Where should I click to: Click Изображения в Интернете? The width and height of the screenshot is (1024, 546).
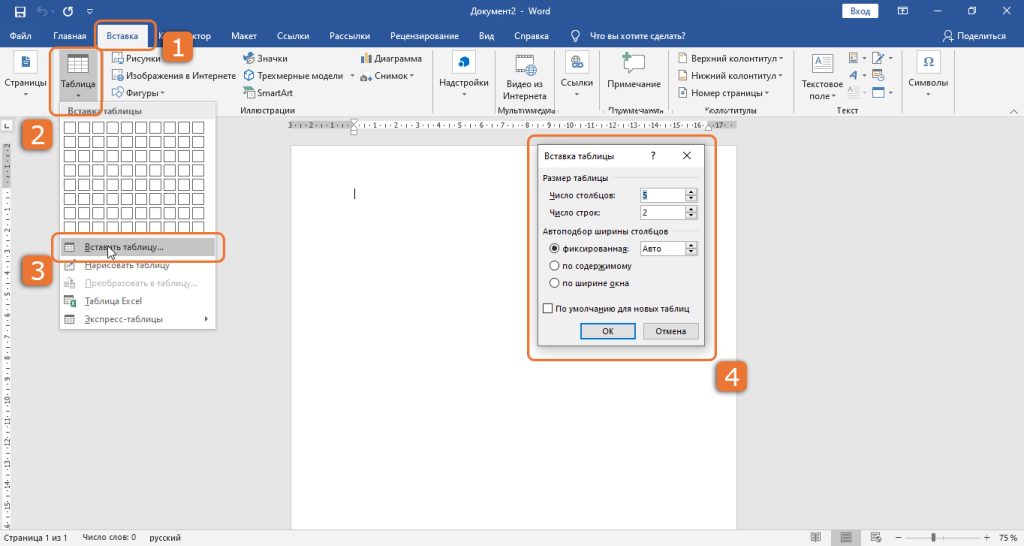173,76
